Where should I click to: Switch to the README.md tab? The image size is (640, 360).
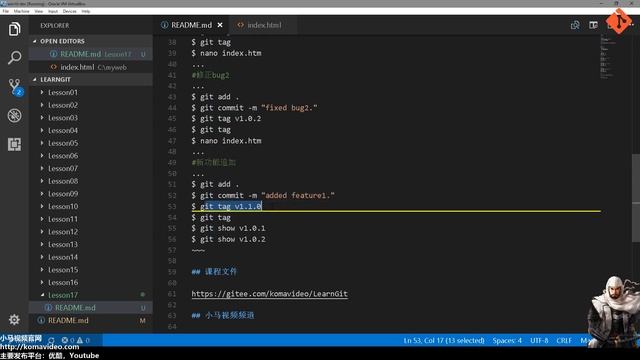point(191,25)
